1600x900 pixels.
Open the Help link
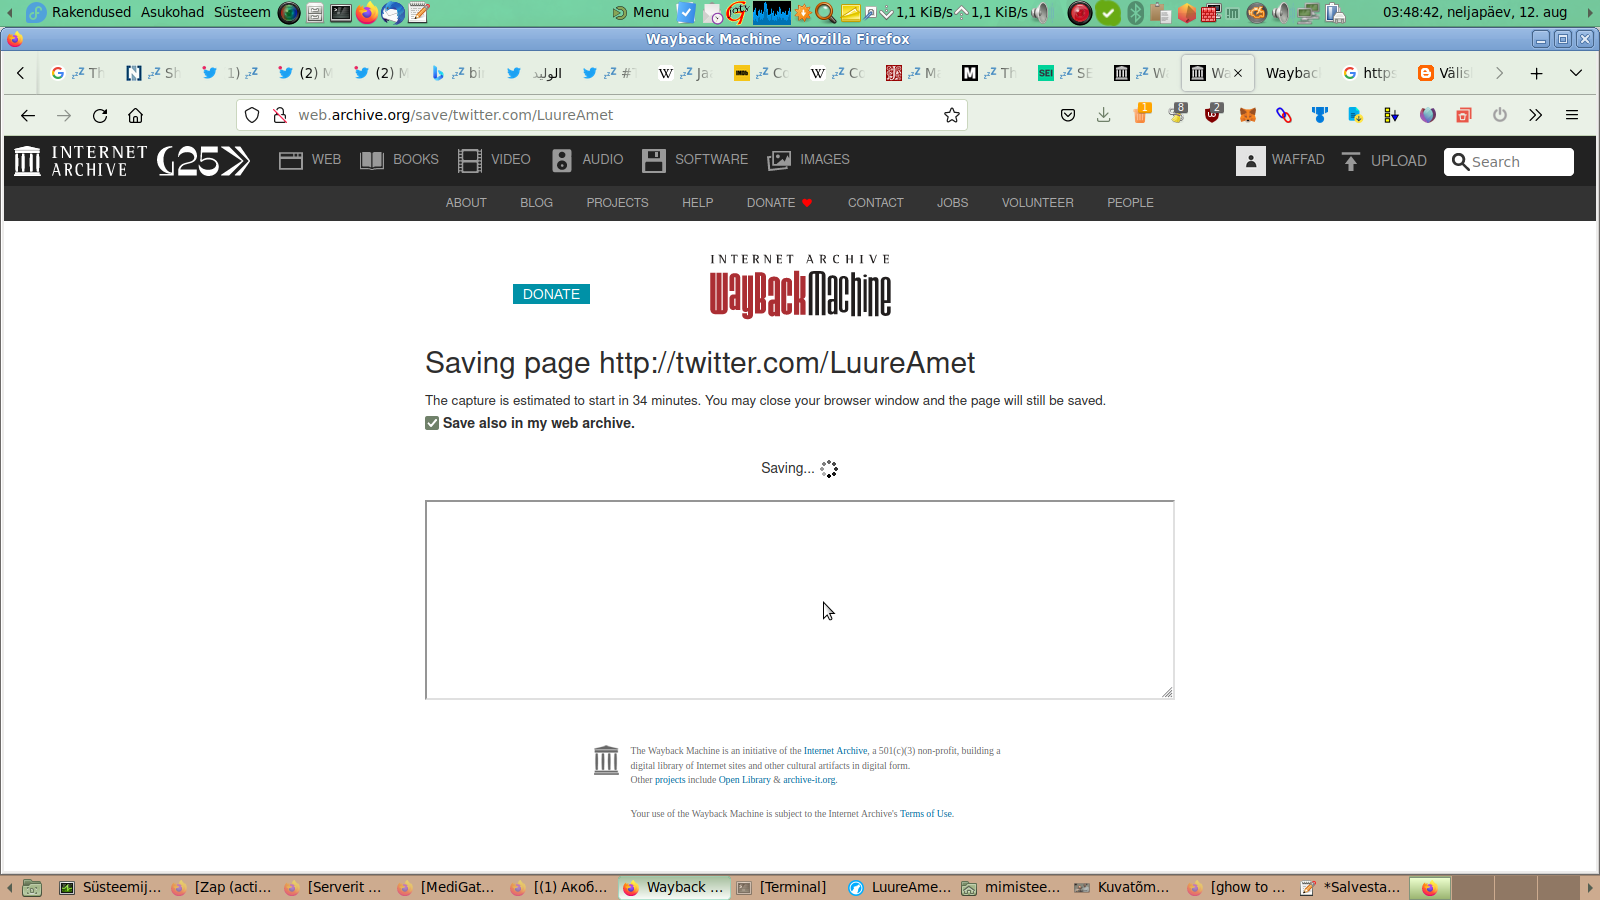point(698,203)
